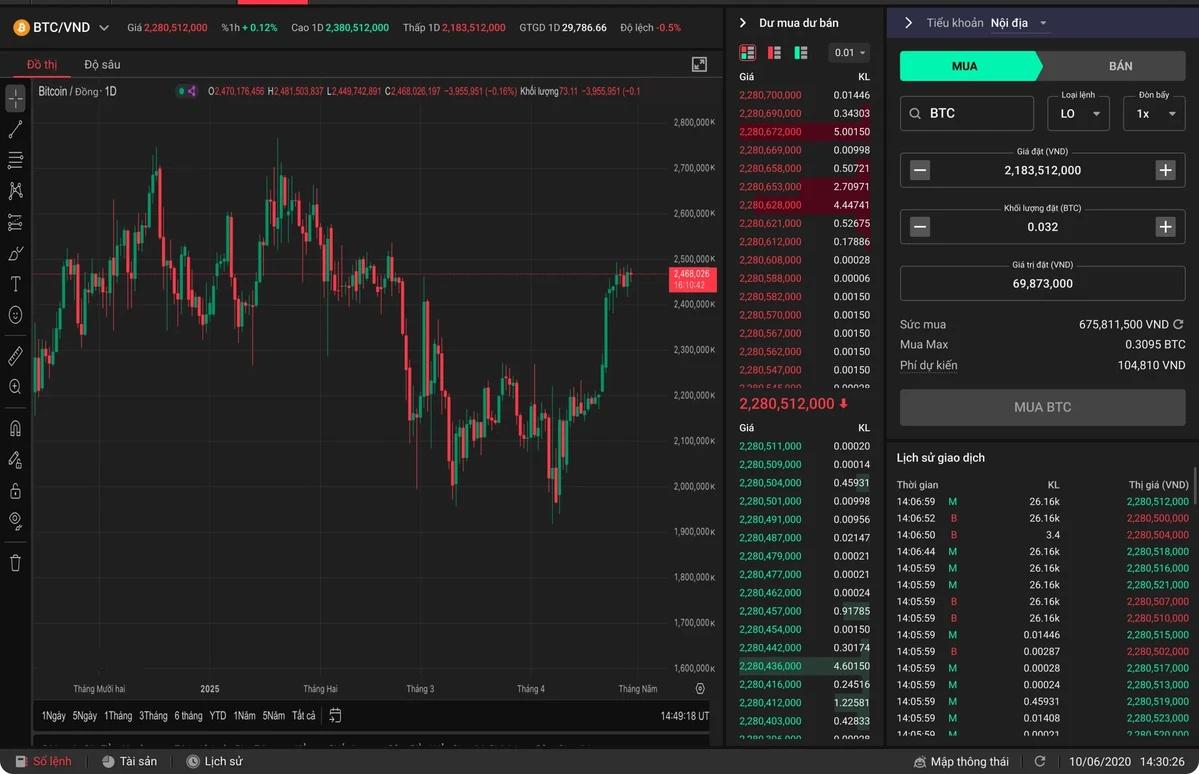Increase the Giá đặt price with plus
Screen dimensions: 1199x774
point(1165,170)
